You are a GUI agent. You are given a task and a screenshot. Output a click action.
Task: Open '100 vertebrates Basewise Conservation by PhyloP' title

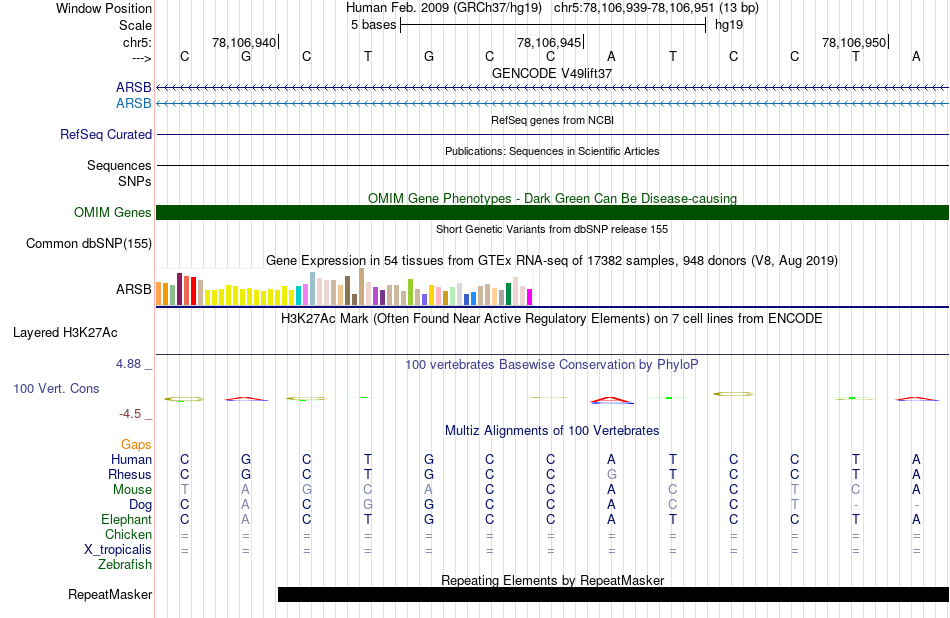coord(552,365)
